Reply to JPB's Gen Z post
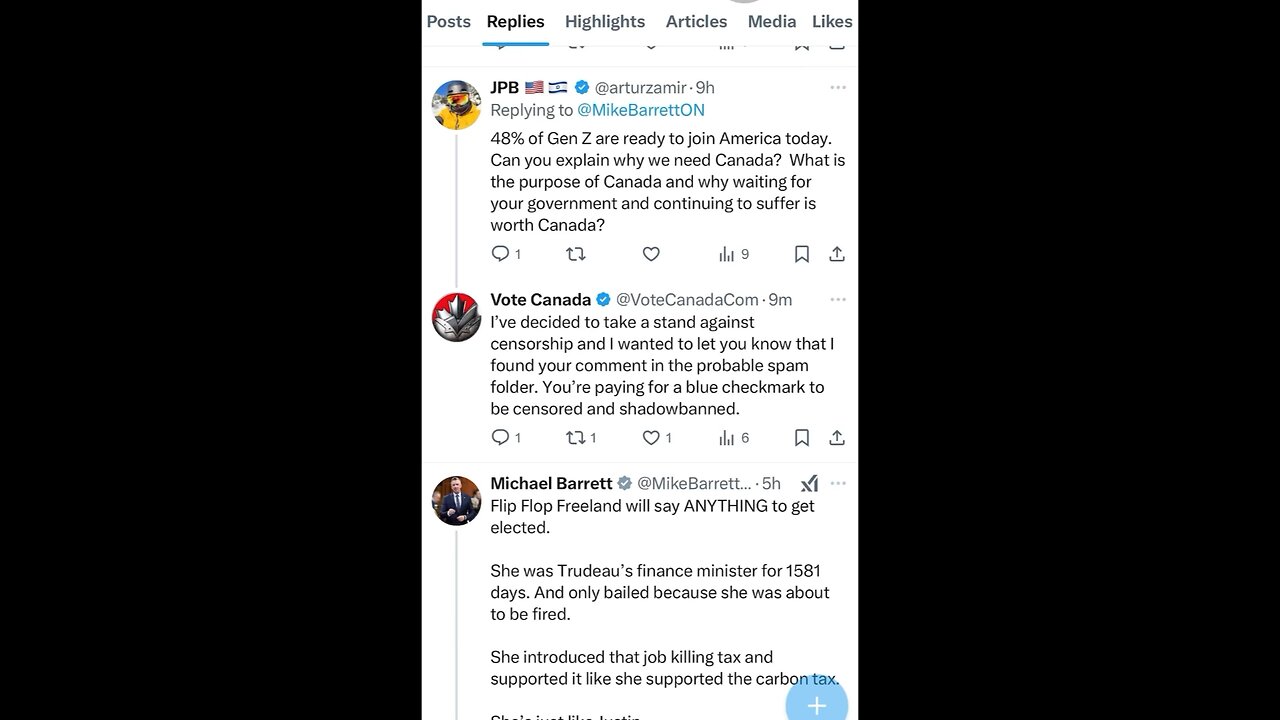This screenshot has height=720, width=1280. [x=501, y=254]
